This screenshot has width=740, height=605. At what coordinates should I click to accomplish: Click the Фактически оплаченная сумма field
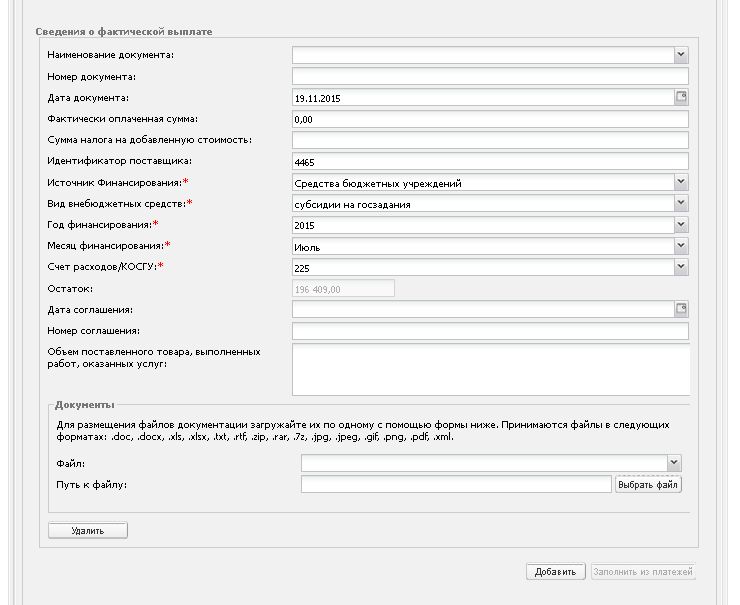point(490,119)
